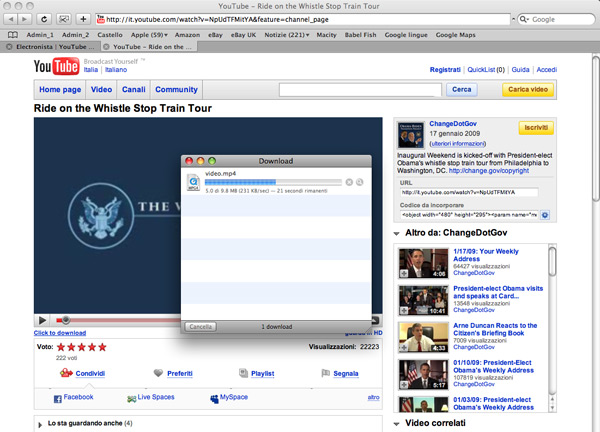This screenshot has width=600, height=432.
Task: Switch language via the Italiano link
Action: pyautogui.click(x=116, y=70)
